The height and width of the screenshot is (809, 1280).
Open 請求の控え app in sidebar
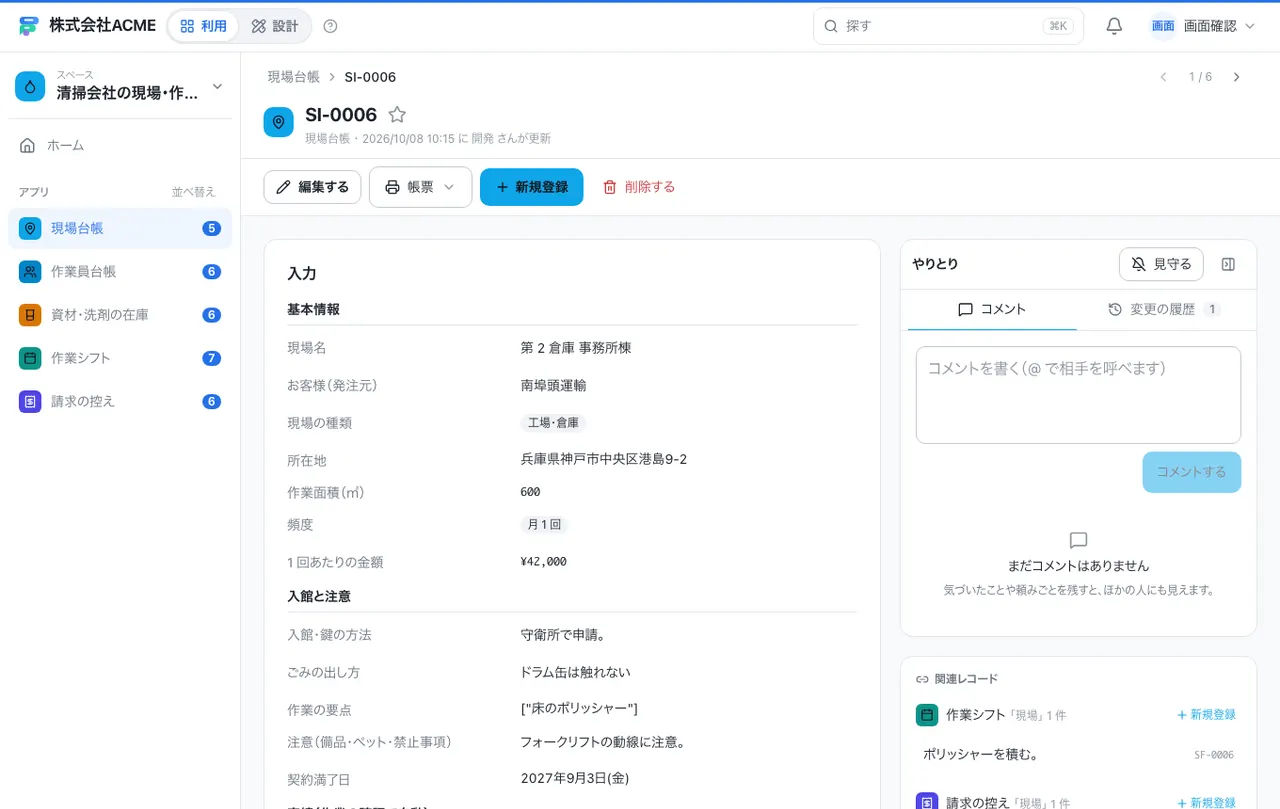click(120, 401)
